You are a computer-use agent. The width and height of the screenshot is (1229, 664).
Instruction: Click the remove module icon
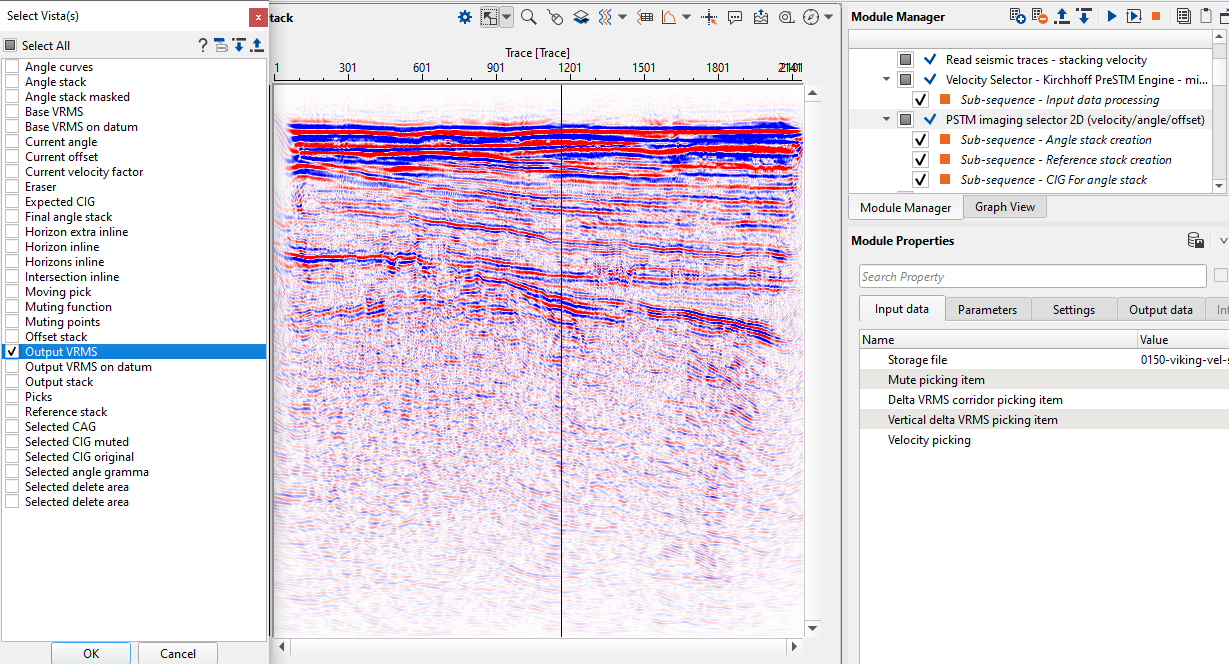1040,16
